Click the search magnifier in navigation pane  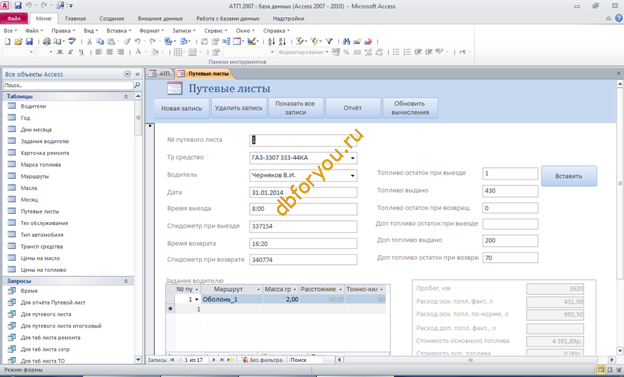pyautogui.click(x=137, y=85)
